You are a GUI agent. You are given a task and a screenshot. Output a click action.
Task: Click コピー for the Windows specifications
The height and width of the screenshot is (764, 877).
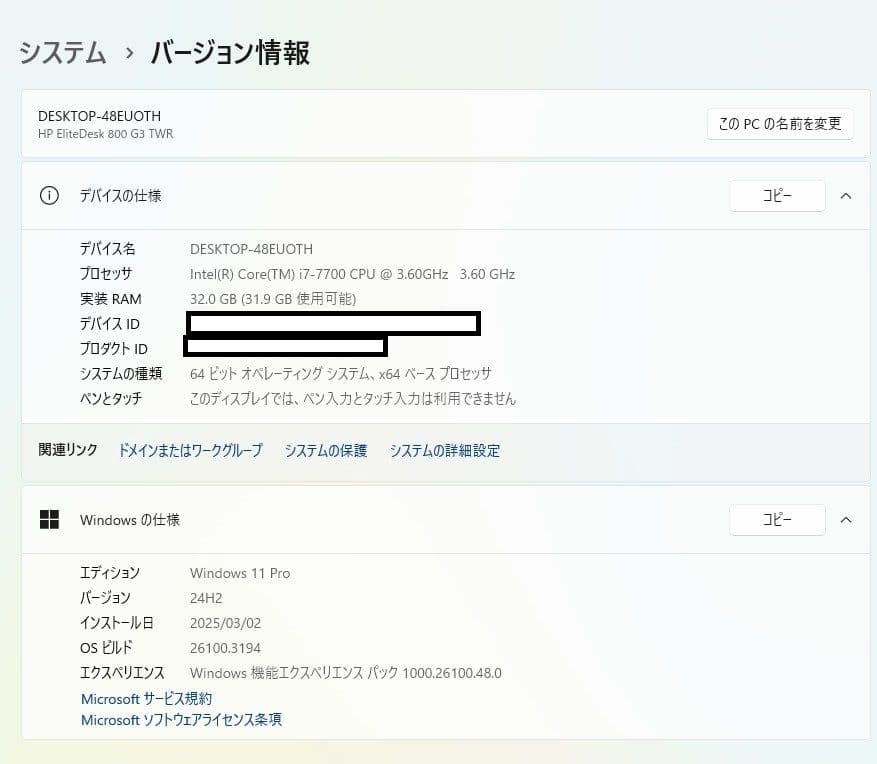click(x=777, y=519)
